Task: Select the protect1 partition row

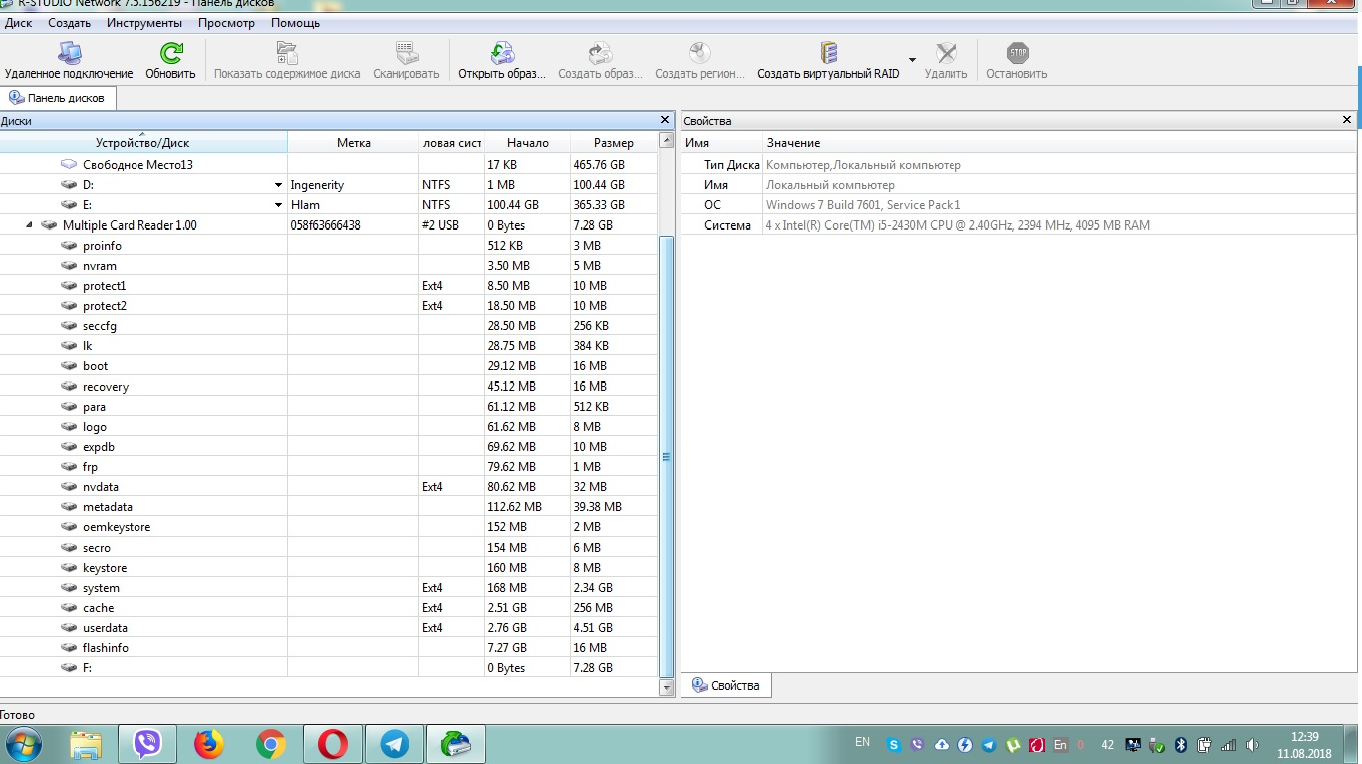Action: (x=329, y=286)
